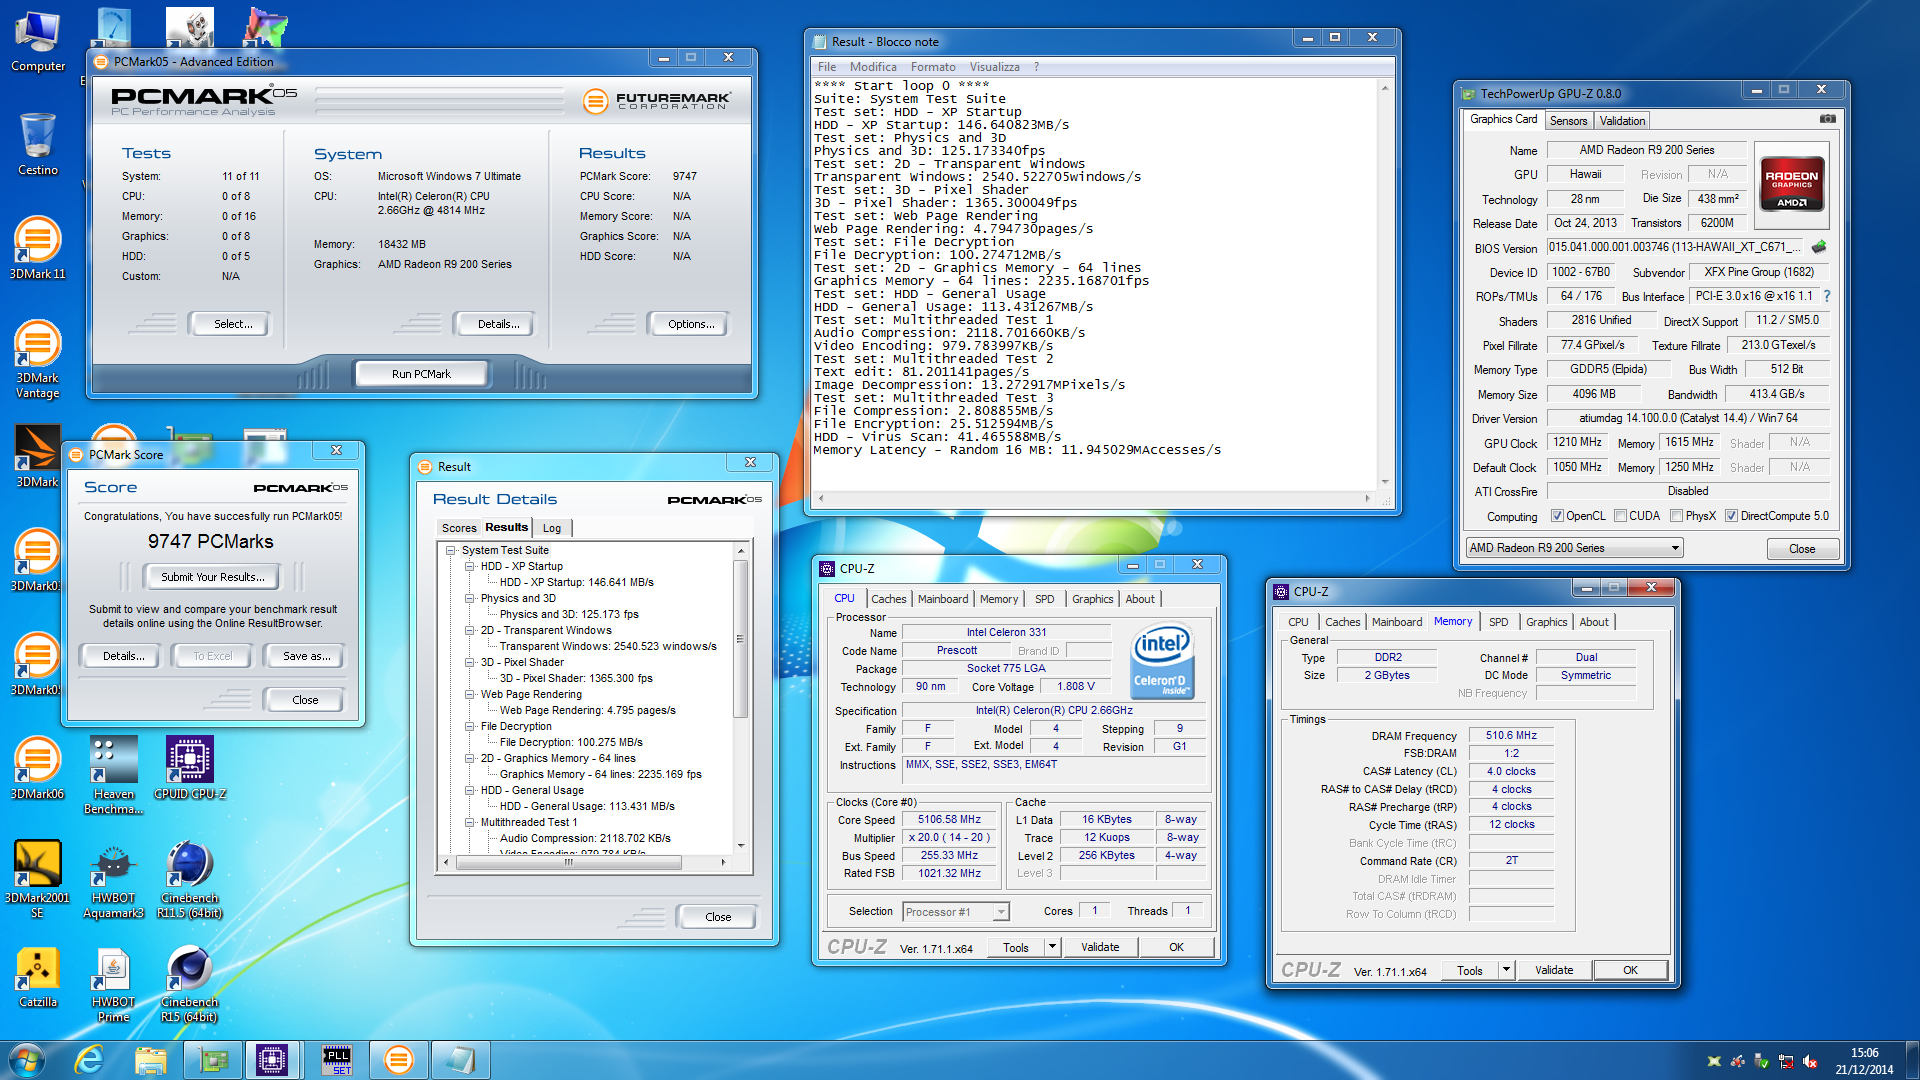Launch Cinebench R15 (64bit) shortcut
This screenshot has height=1080, width=1920.
(190, 983)
